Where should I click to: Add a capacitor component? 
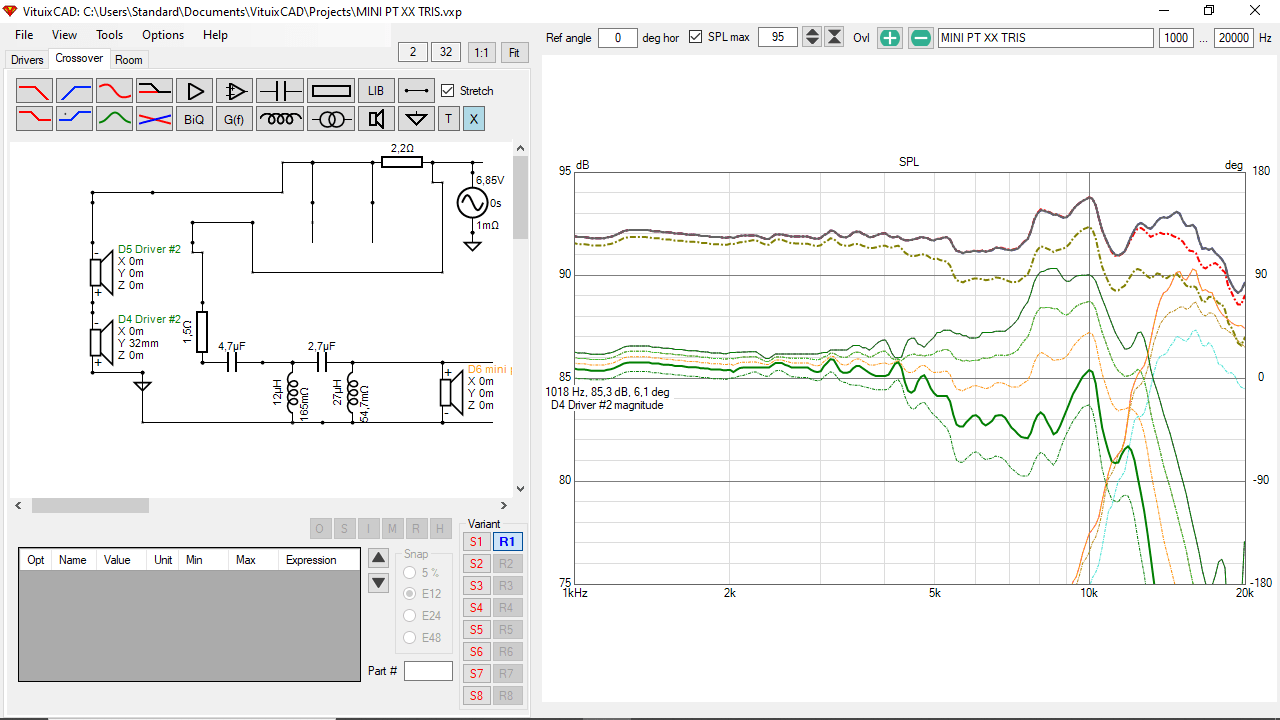pos(280,91)
